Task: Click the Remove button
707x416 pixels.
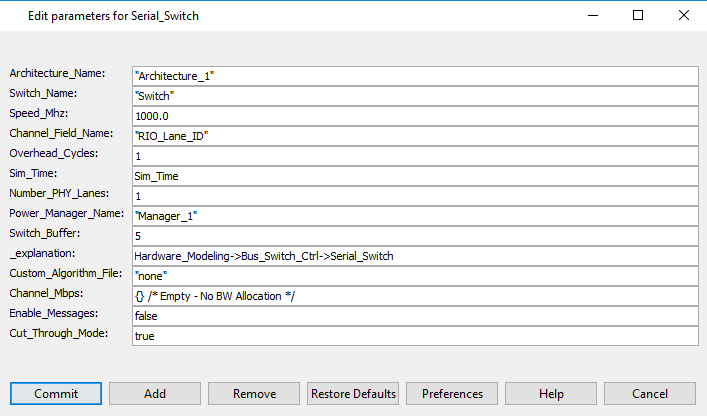Action: pyautogui.click(x=254, y=394)
